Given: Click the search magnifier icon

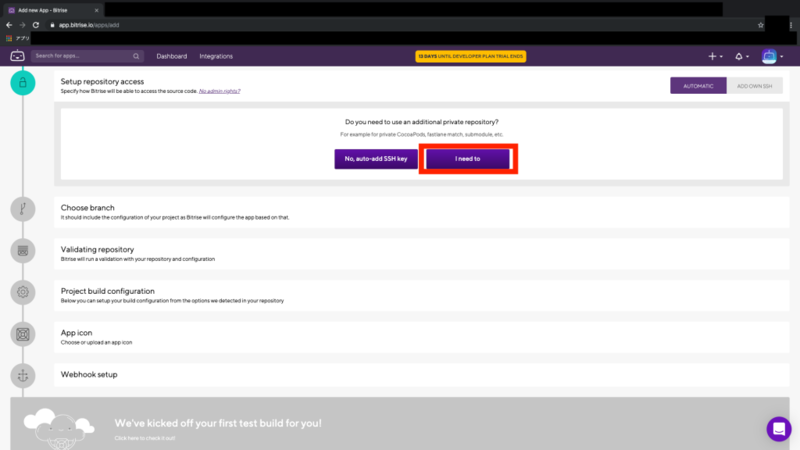Looking at the screenshot, I should point(136,56).
